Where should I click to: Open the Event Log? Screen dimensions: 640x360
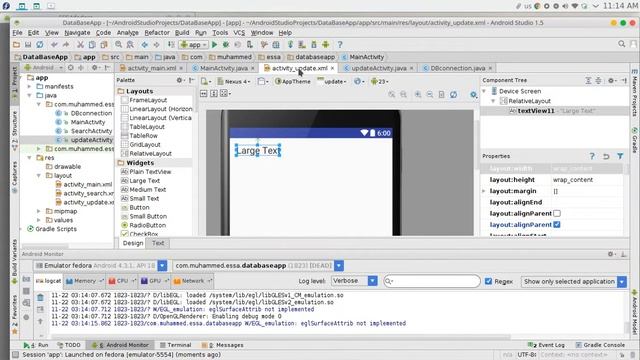coord(546,345)
